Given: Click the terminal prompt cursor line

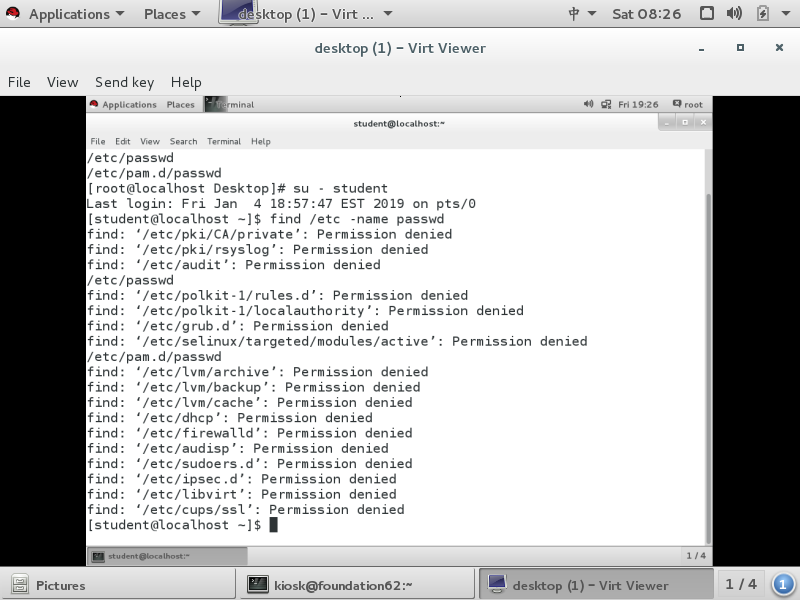Looking at the screenshot, I should pos(183,525).
